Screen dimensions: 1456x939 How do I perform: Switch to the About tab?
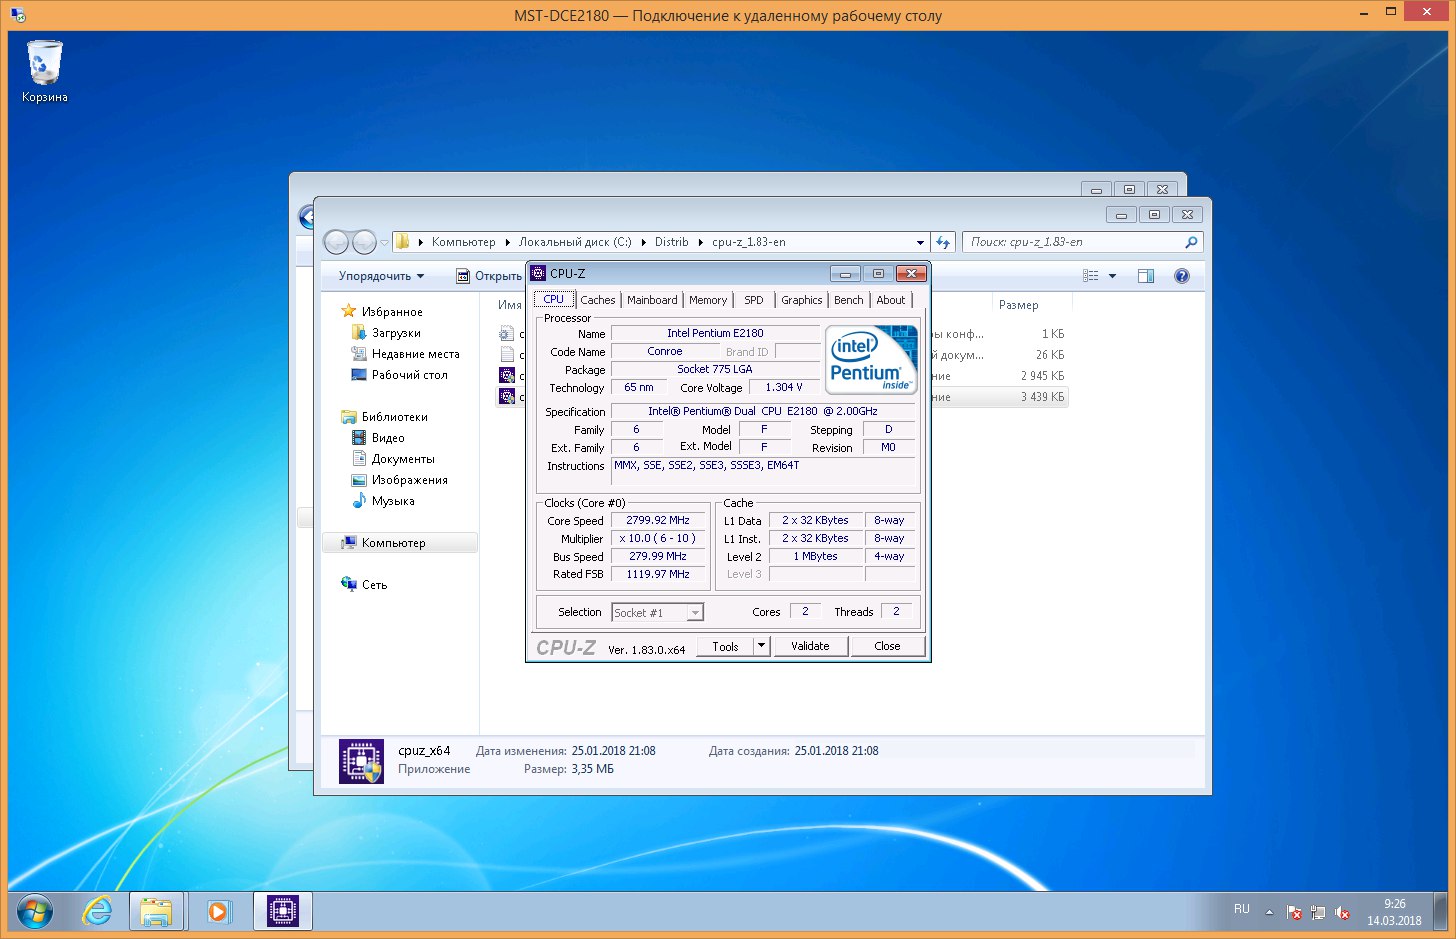[891, 300]
